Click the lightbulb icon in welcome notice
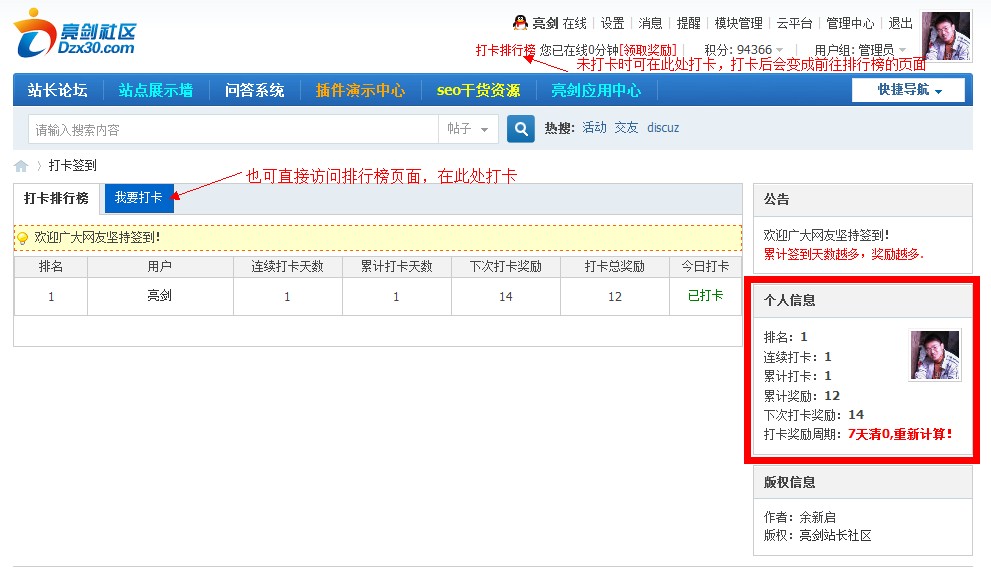The image size is (991, 568). [x=23, y=238]
